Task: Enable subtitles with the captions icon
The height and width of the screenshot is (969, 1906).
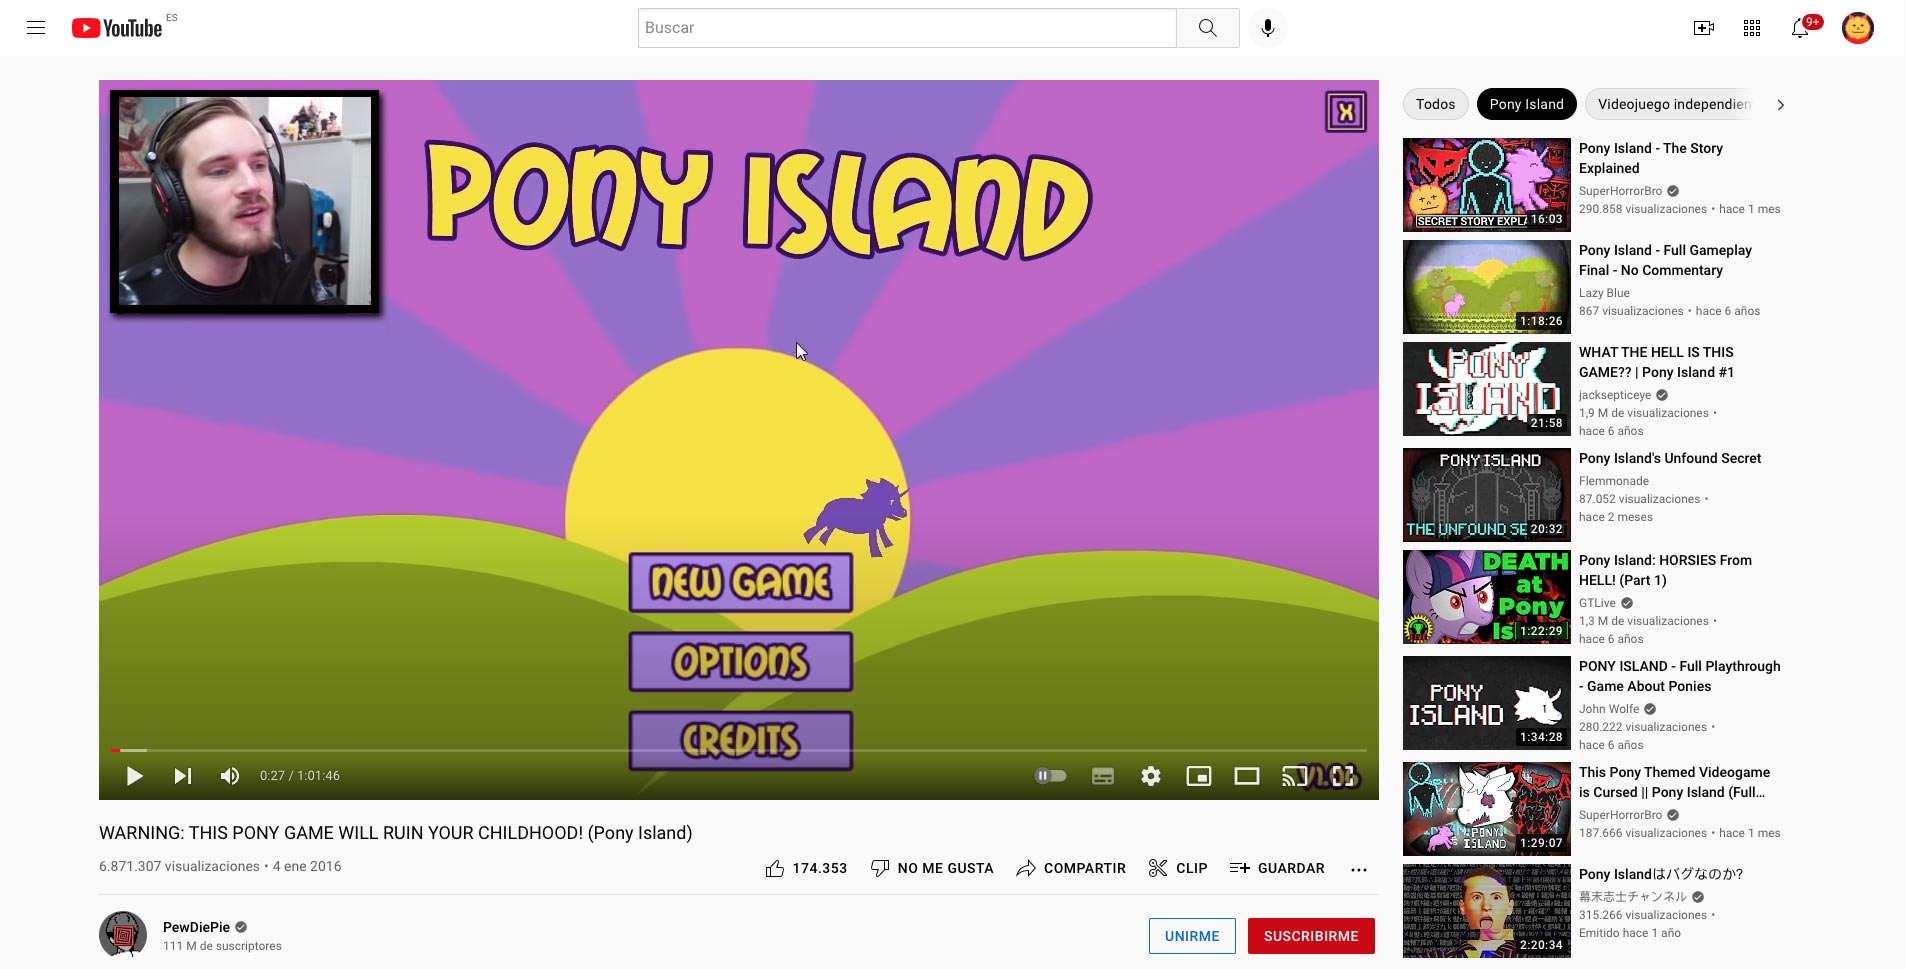Action: point(1102,776)
